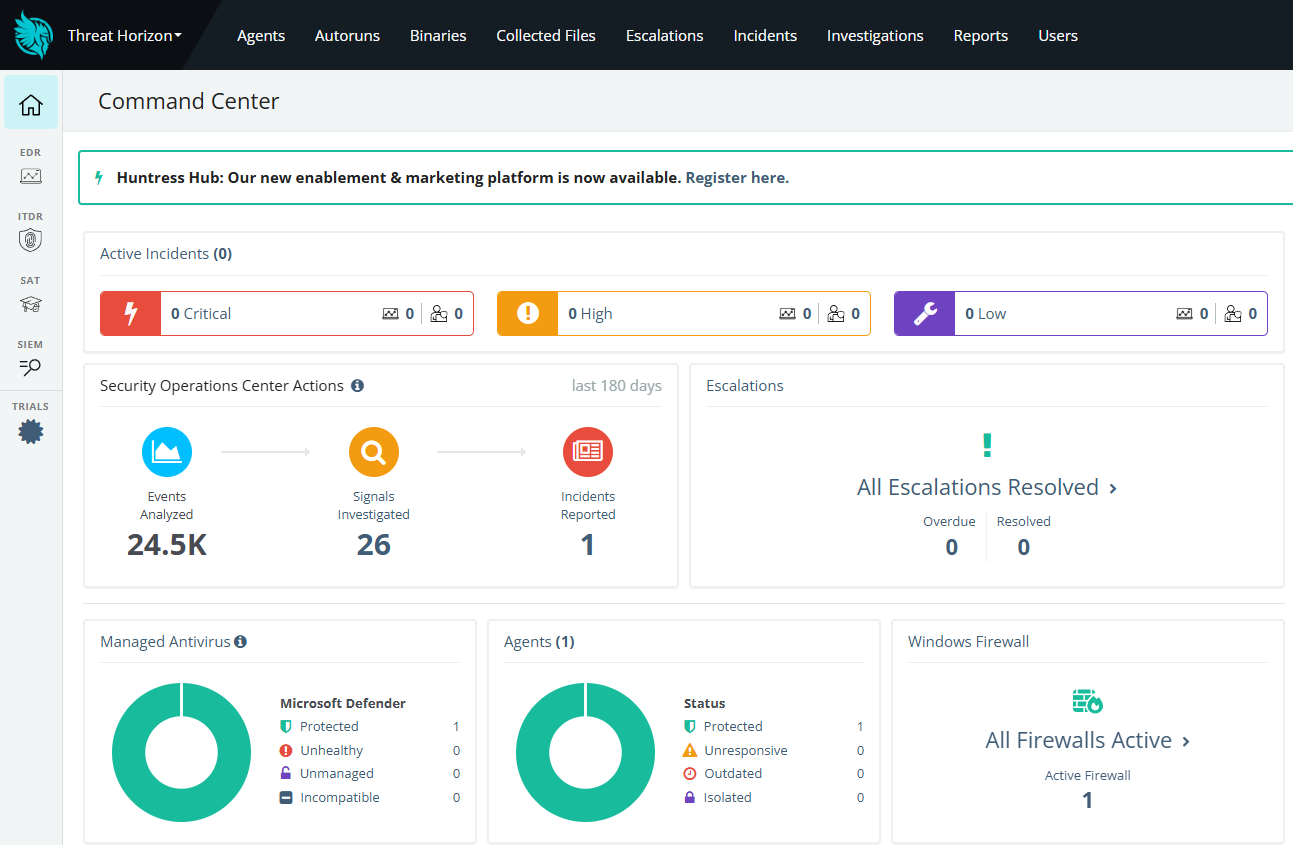Click the info icon next to Managed Antivirus

(x=240, y=642)
